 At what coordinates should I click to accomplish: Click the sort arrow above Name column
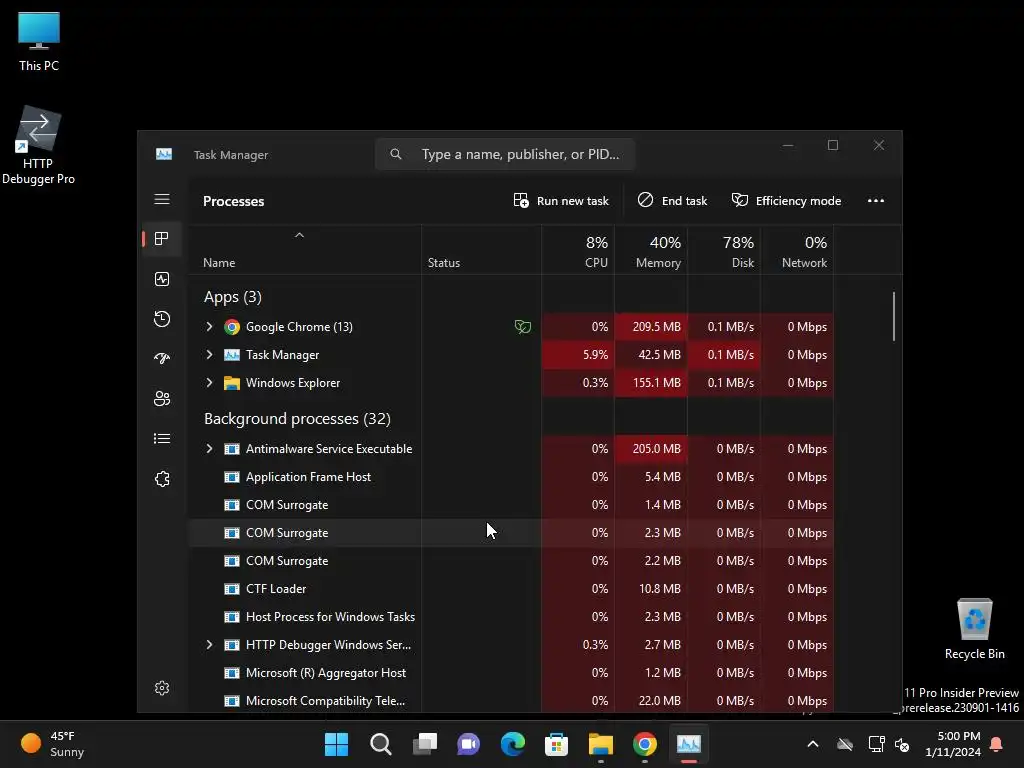click(x=299, y=235)
